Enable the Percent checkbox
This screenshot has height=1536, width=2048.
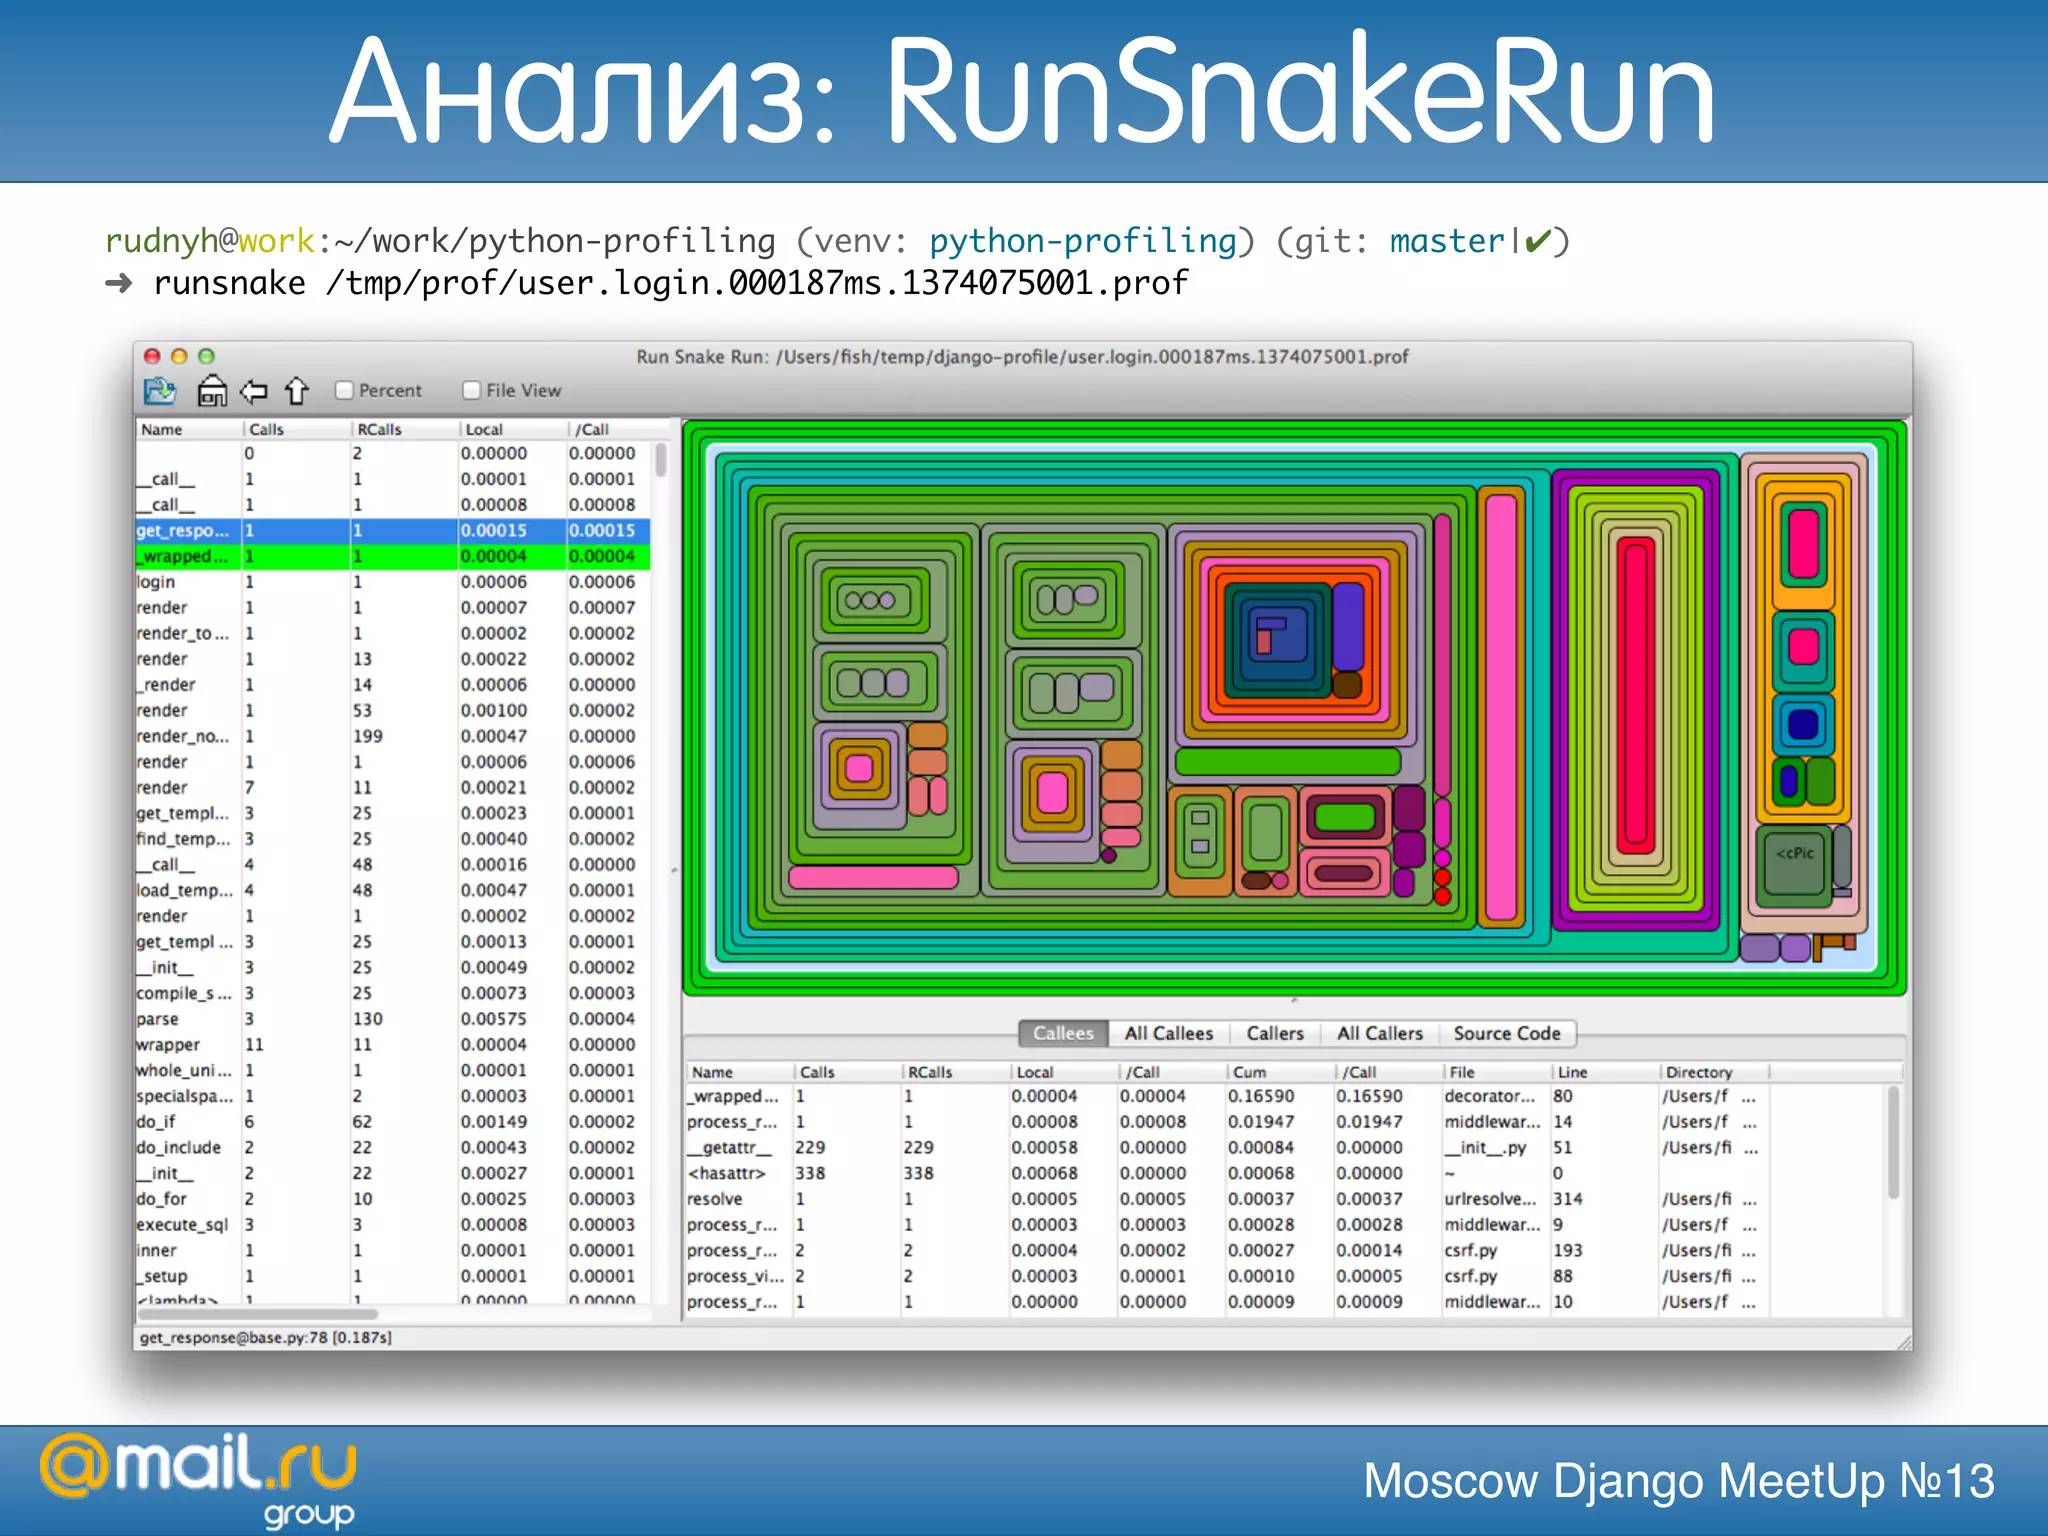click(345, 391)
